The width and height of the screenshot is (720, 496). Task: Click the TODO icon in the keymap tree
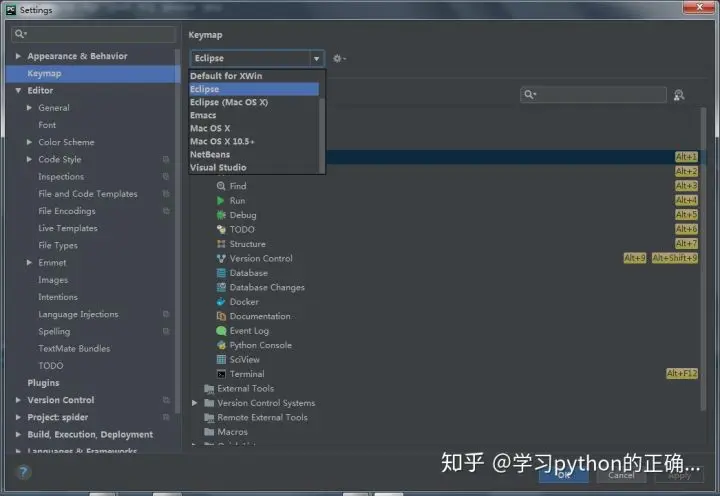[221, 229]
